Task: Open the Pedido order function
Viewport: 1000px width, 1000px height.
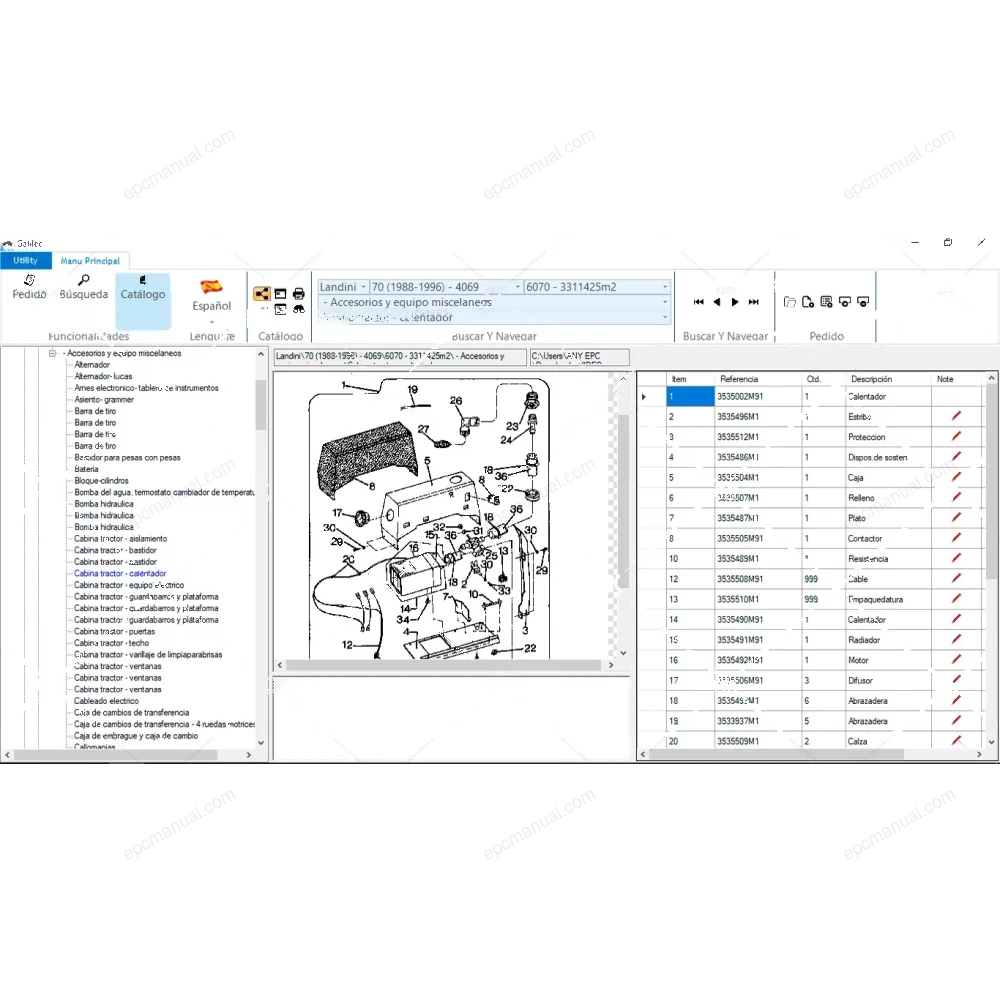Action: click(x=29, y=288)
